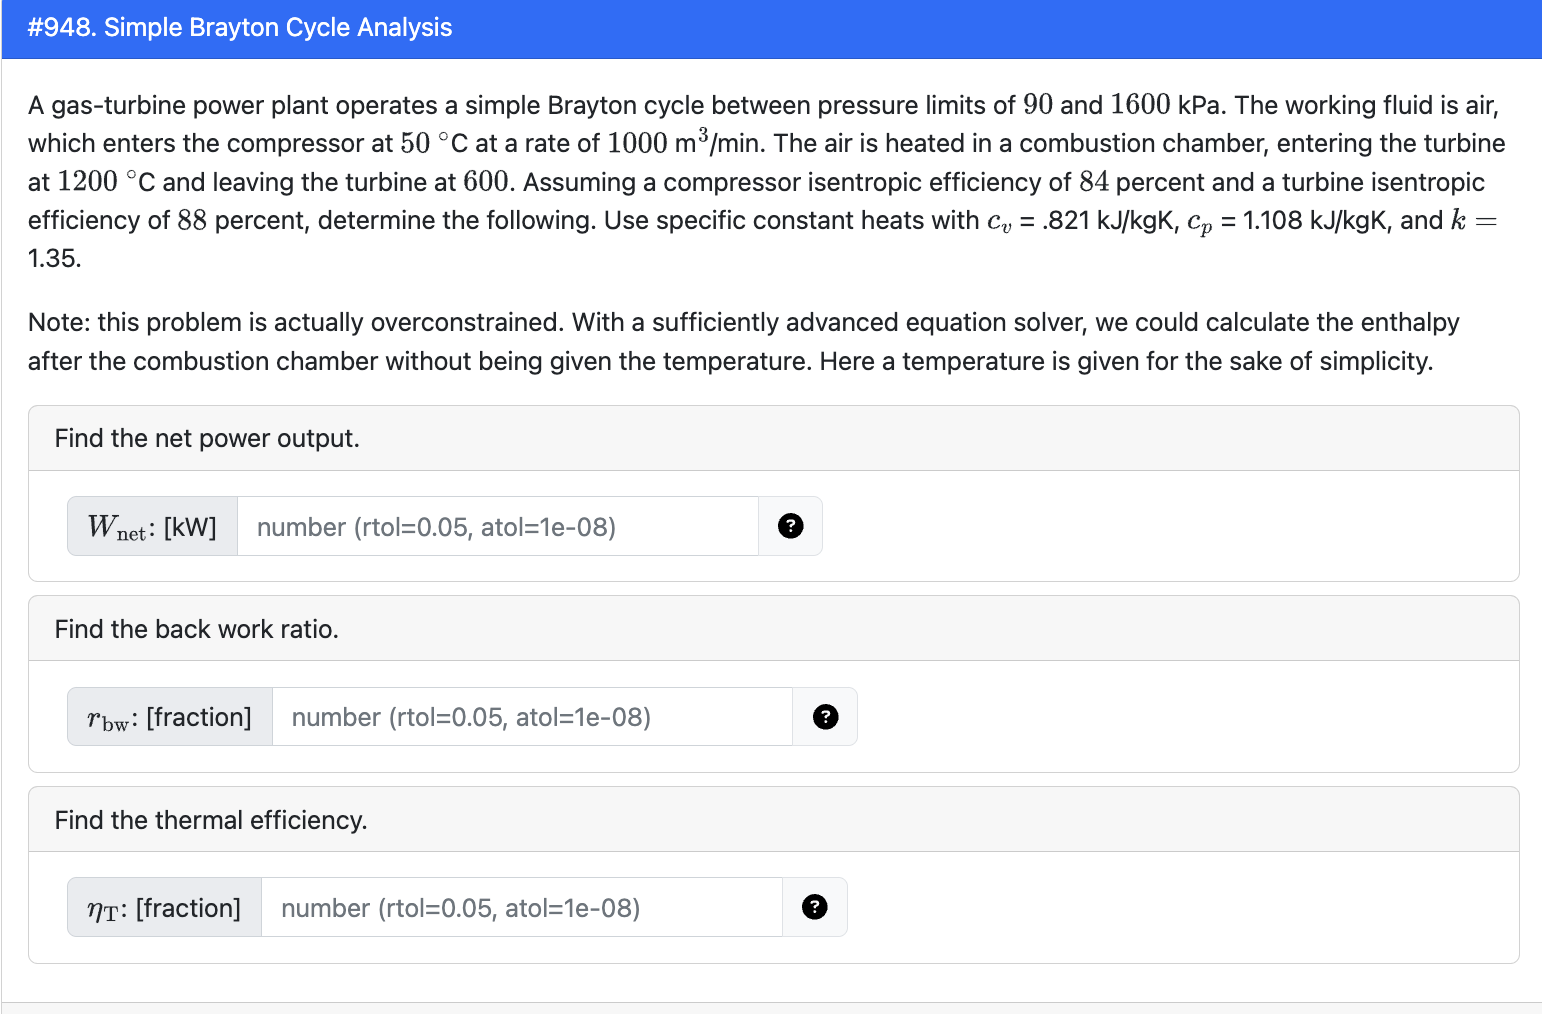The image size is (1542, 1014).
Task: Click the question mark next to thermal efficiency input
Action: point(814,907)
